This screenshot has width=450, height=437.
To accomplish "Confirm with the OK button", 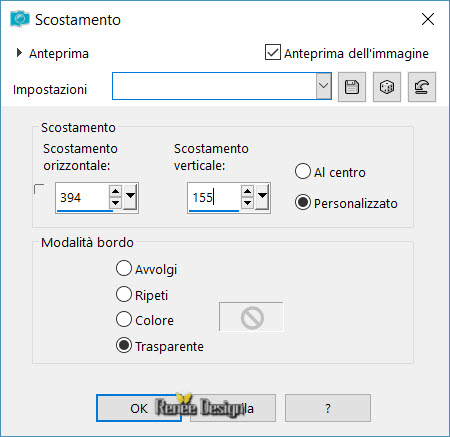I will click(139, 408).
